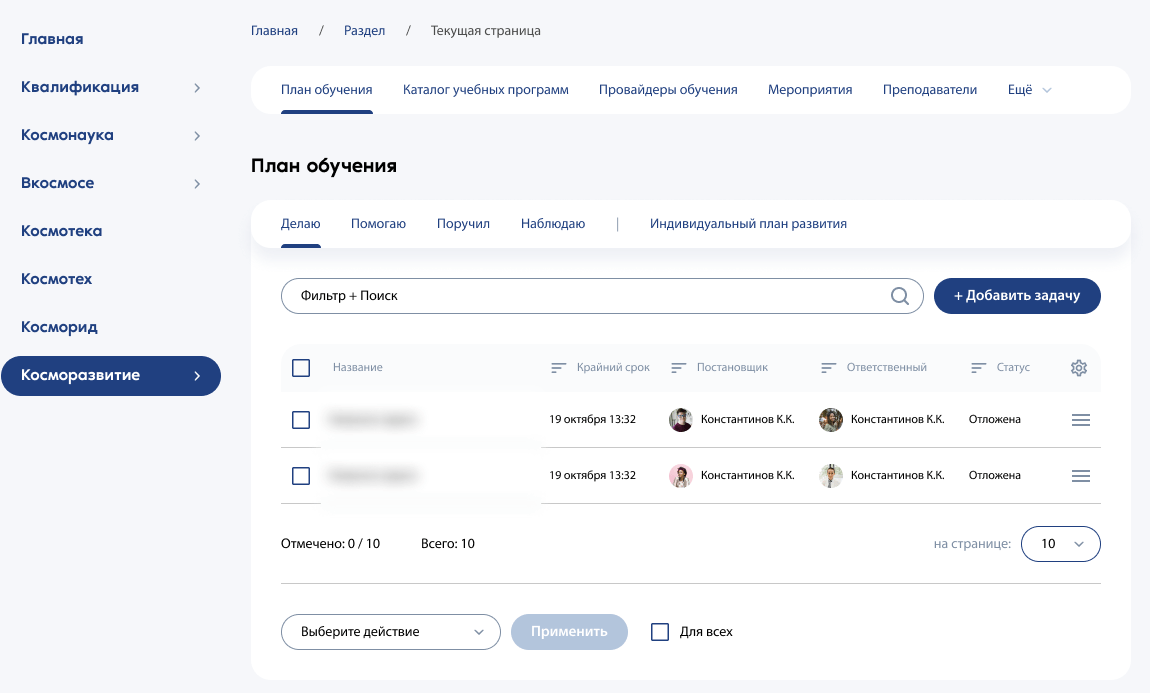Open Квалификация sidebar item

point(80,88)
